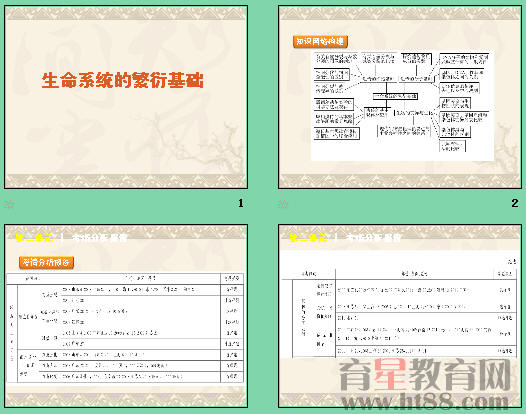
Task: Click the animation star icon under slide 1
Action: (9, 204)
